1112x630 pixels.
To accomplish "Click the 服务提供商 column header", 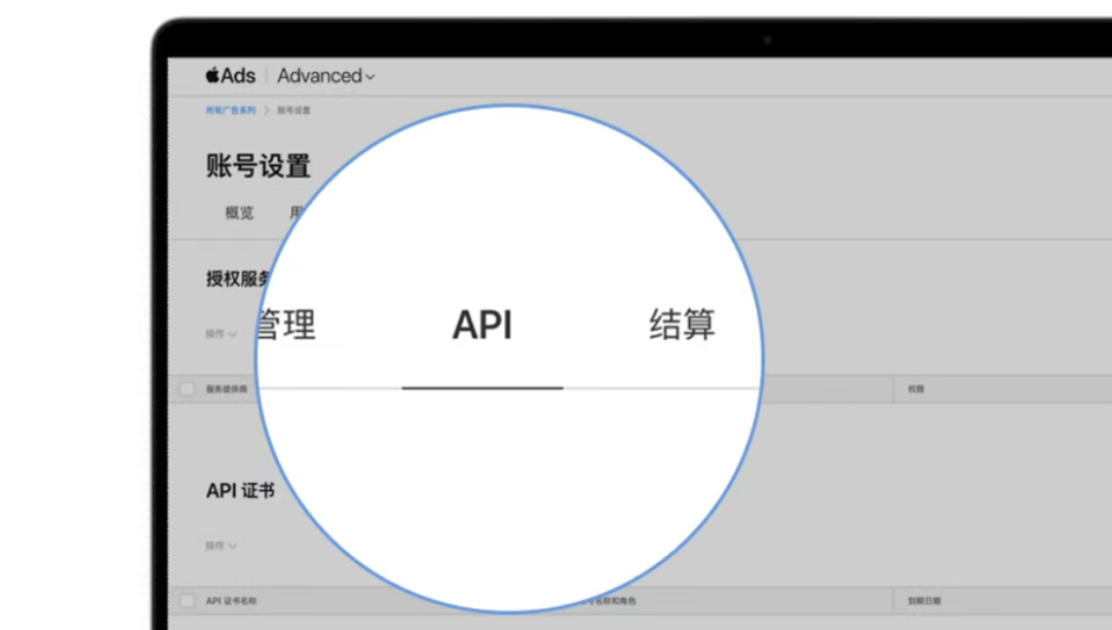I will point(227,389).
